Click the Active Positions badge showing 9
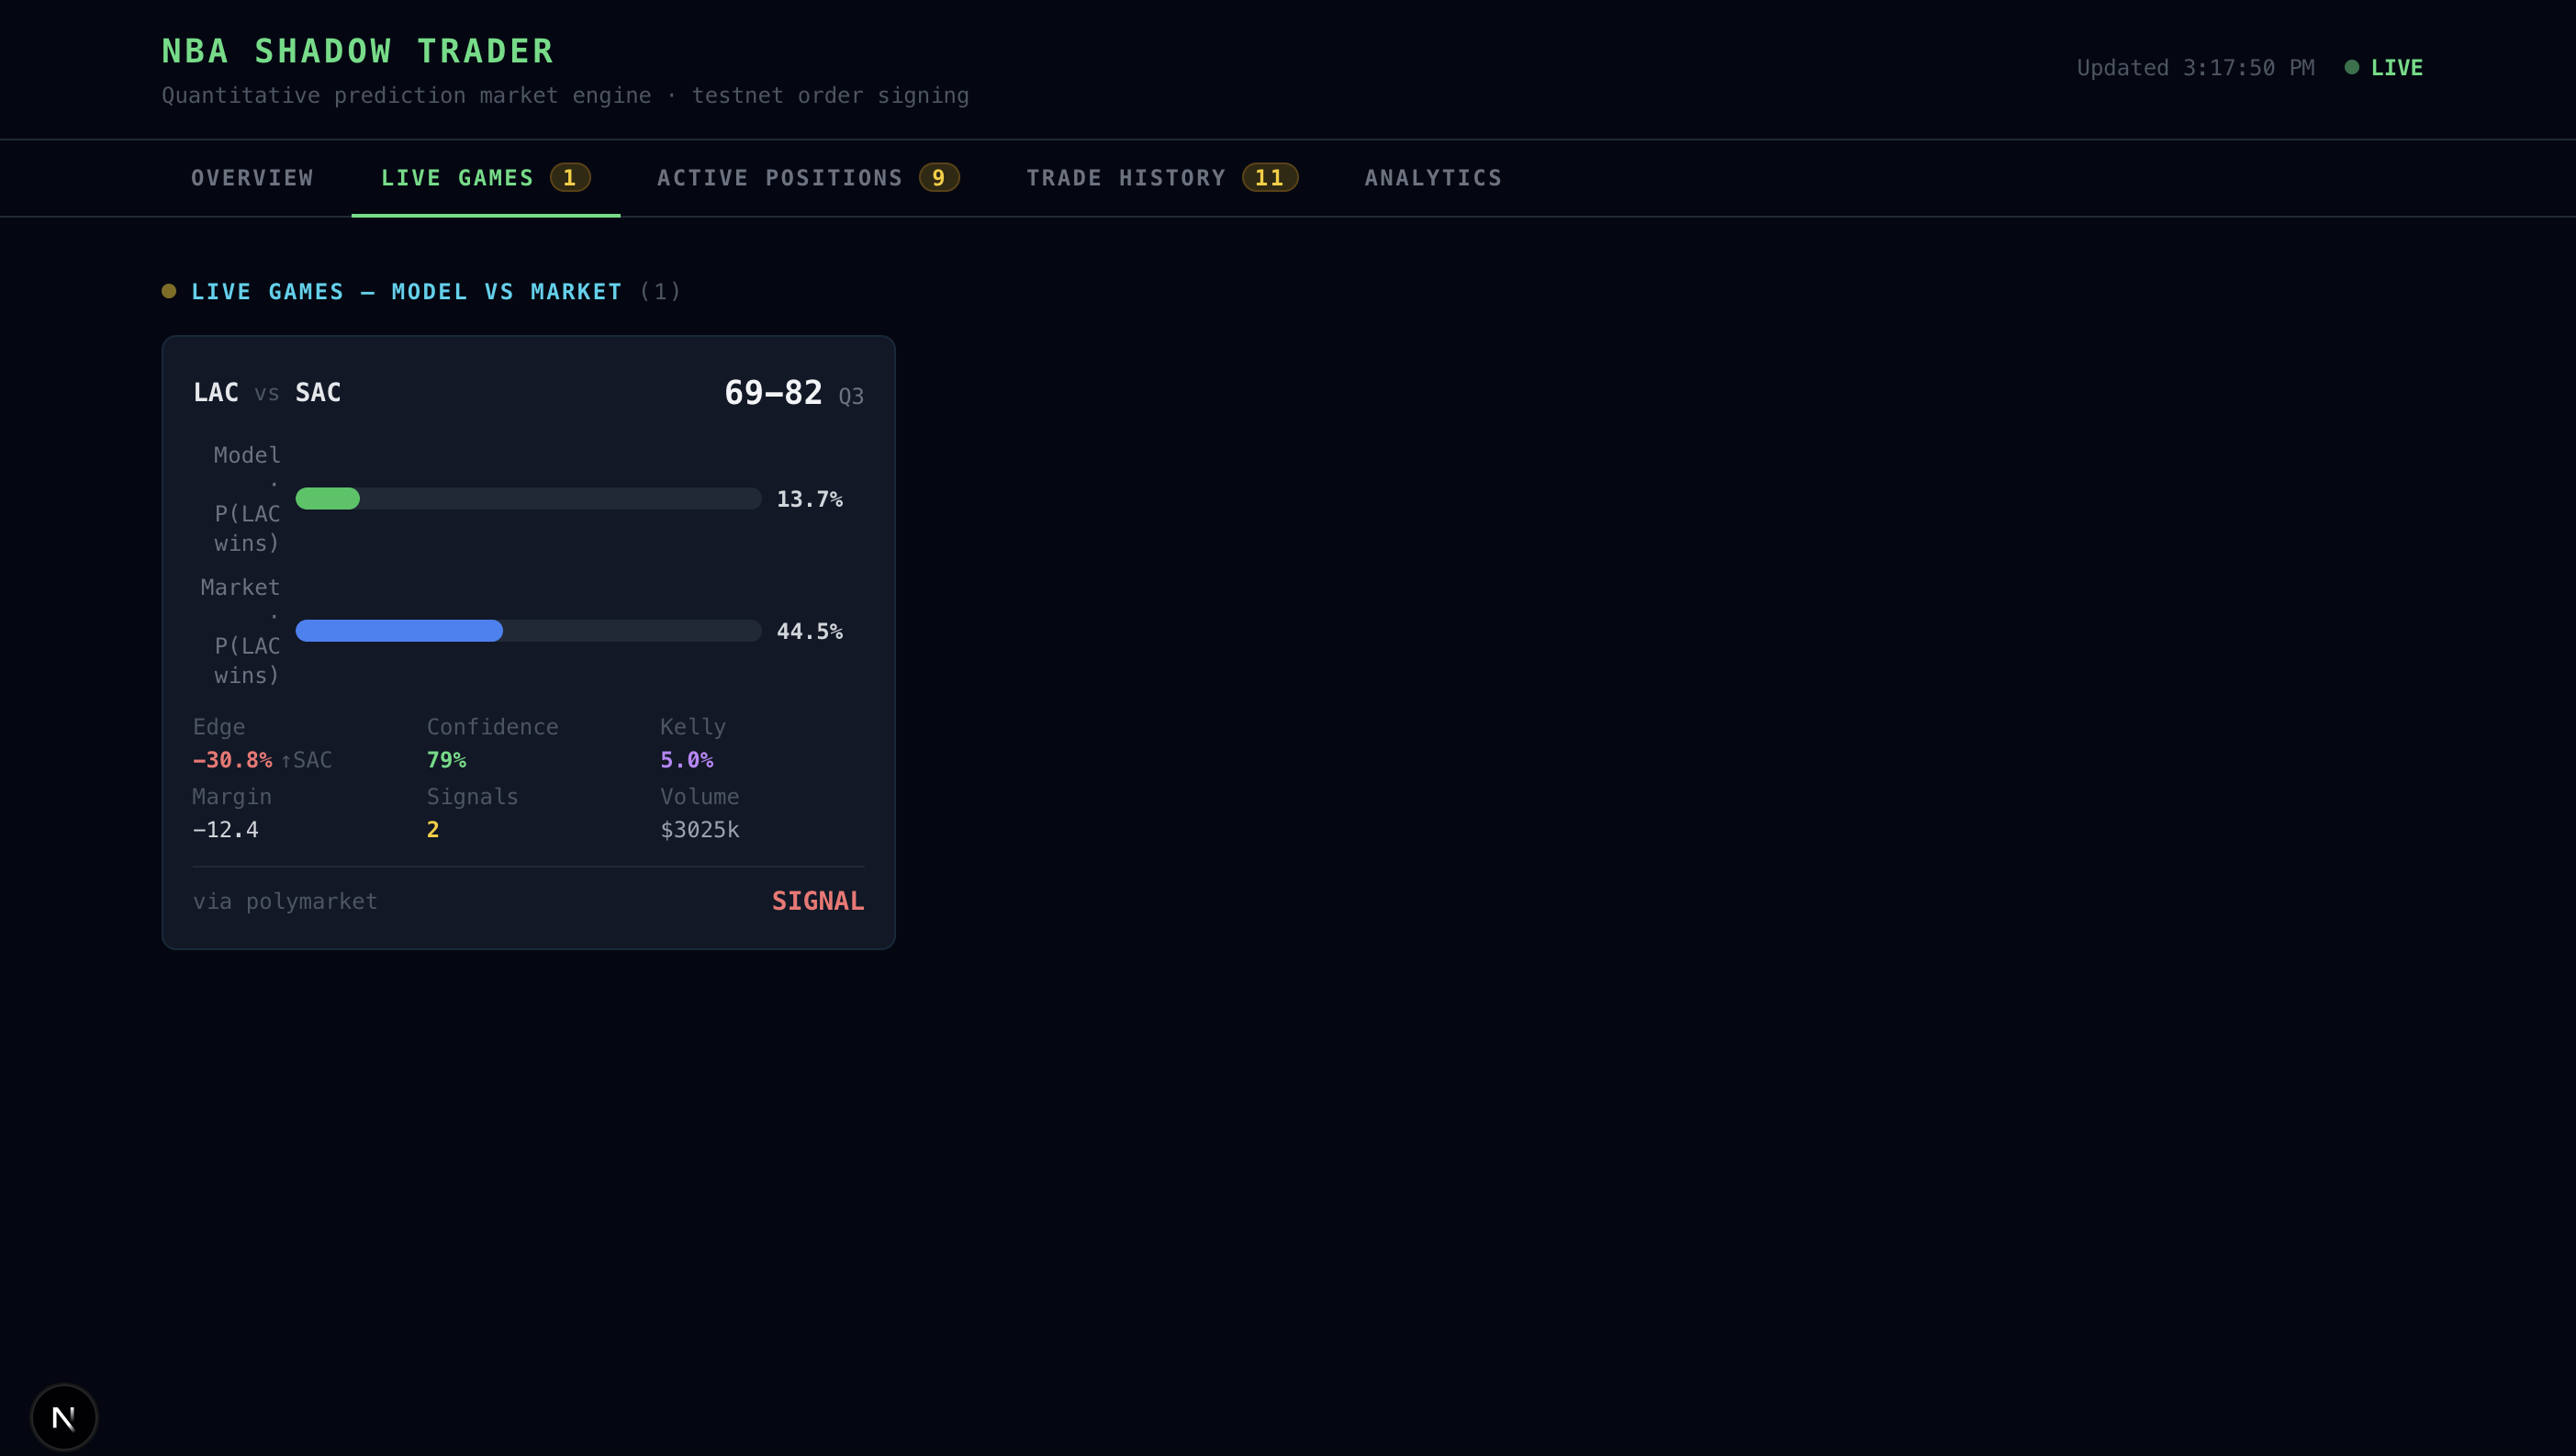 point(938,178)
